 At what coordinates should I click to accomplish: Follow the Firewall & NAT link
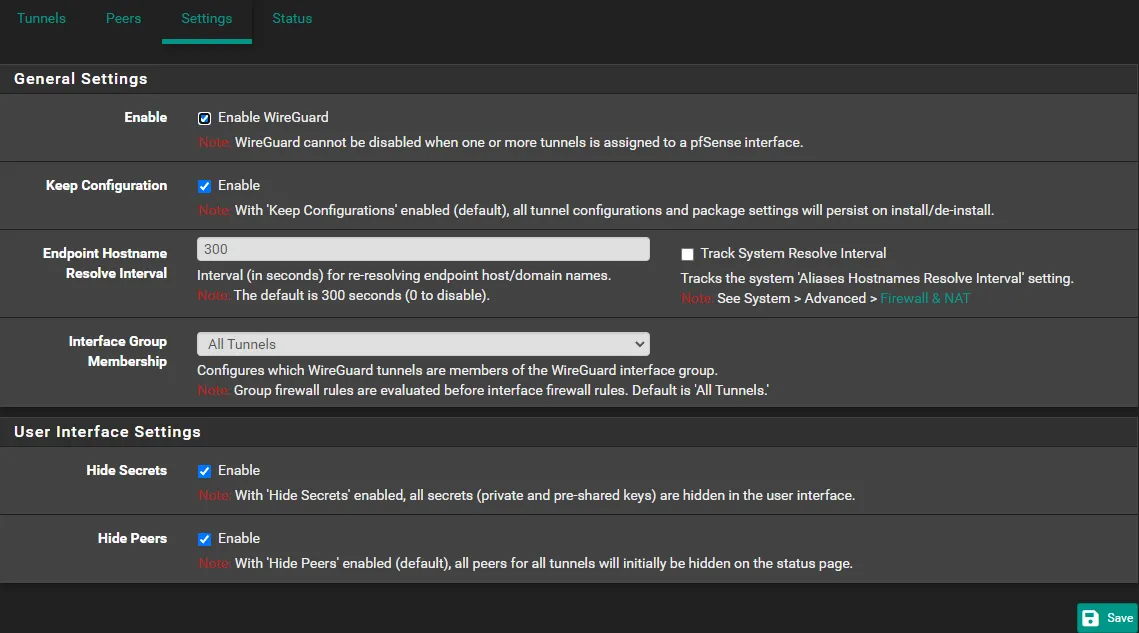(925, 297)
